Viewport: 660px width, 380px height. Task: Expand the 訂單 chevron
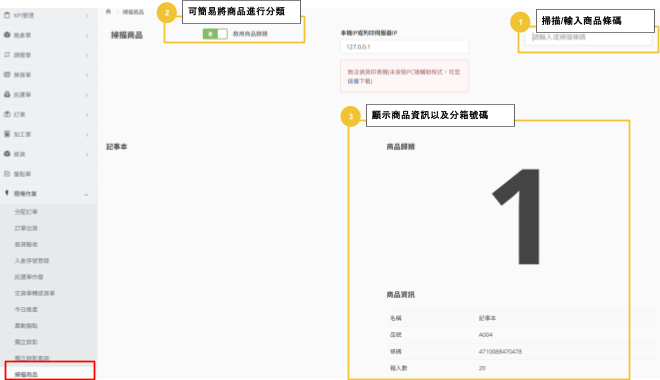(87, 114)
